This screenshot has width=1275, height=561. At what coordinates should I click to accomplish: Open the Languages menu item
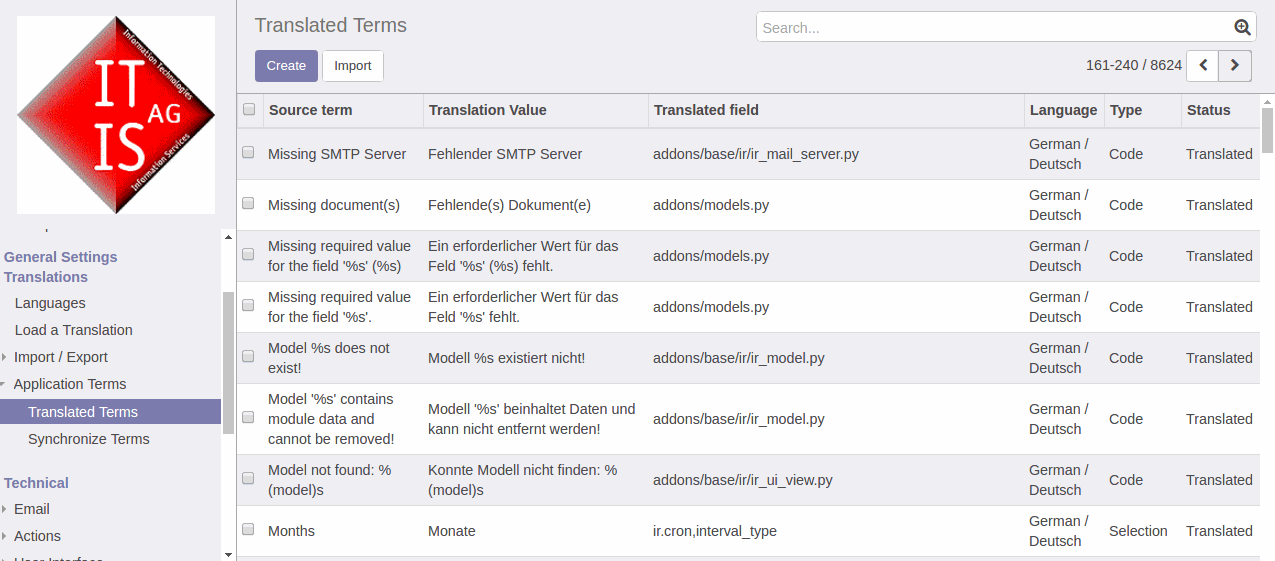tap(50, 303)
